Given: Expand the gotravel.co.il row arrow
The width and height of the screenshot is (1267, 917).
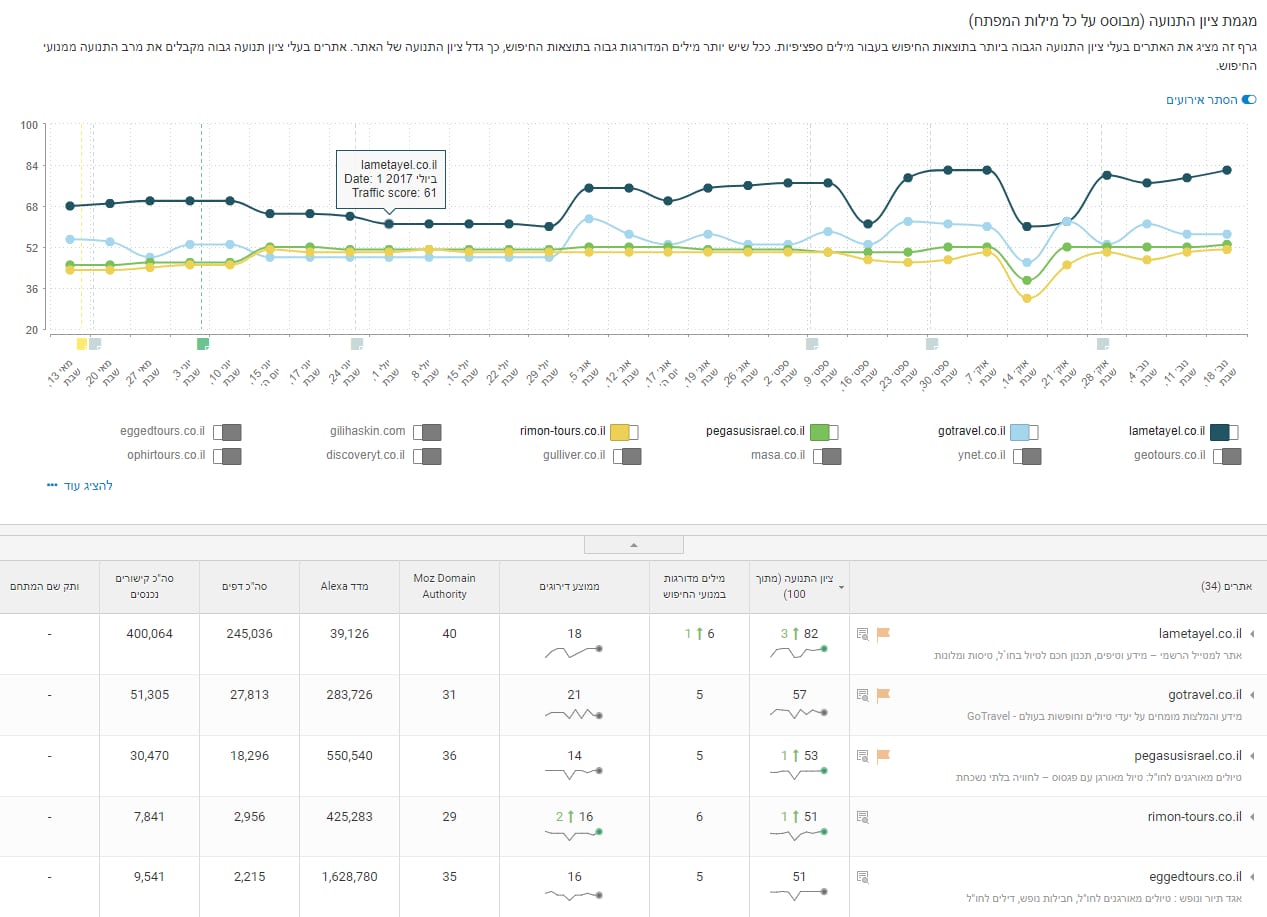Looking at the screenshot, I should click(x=1253, y=695).
